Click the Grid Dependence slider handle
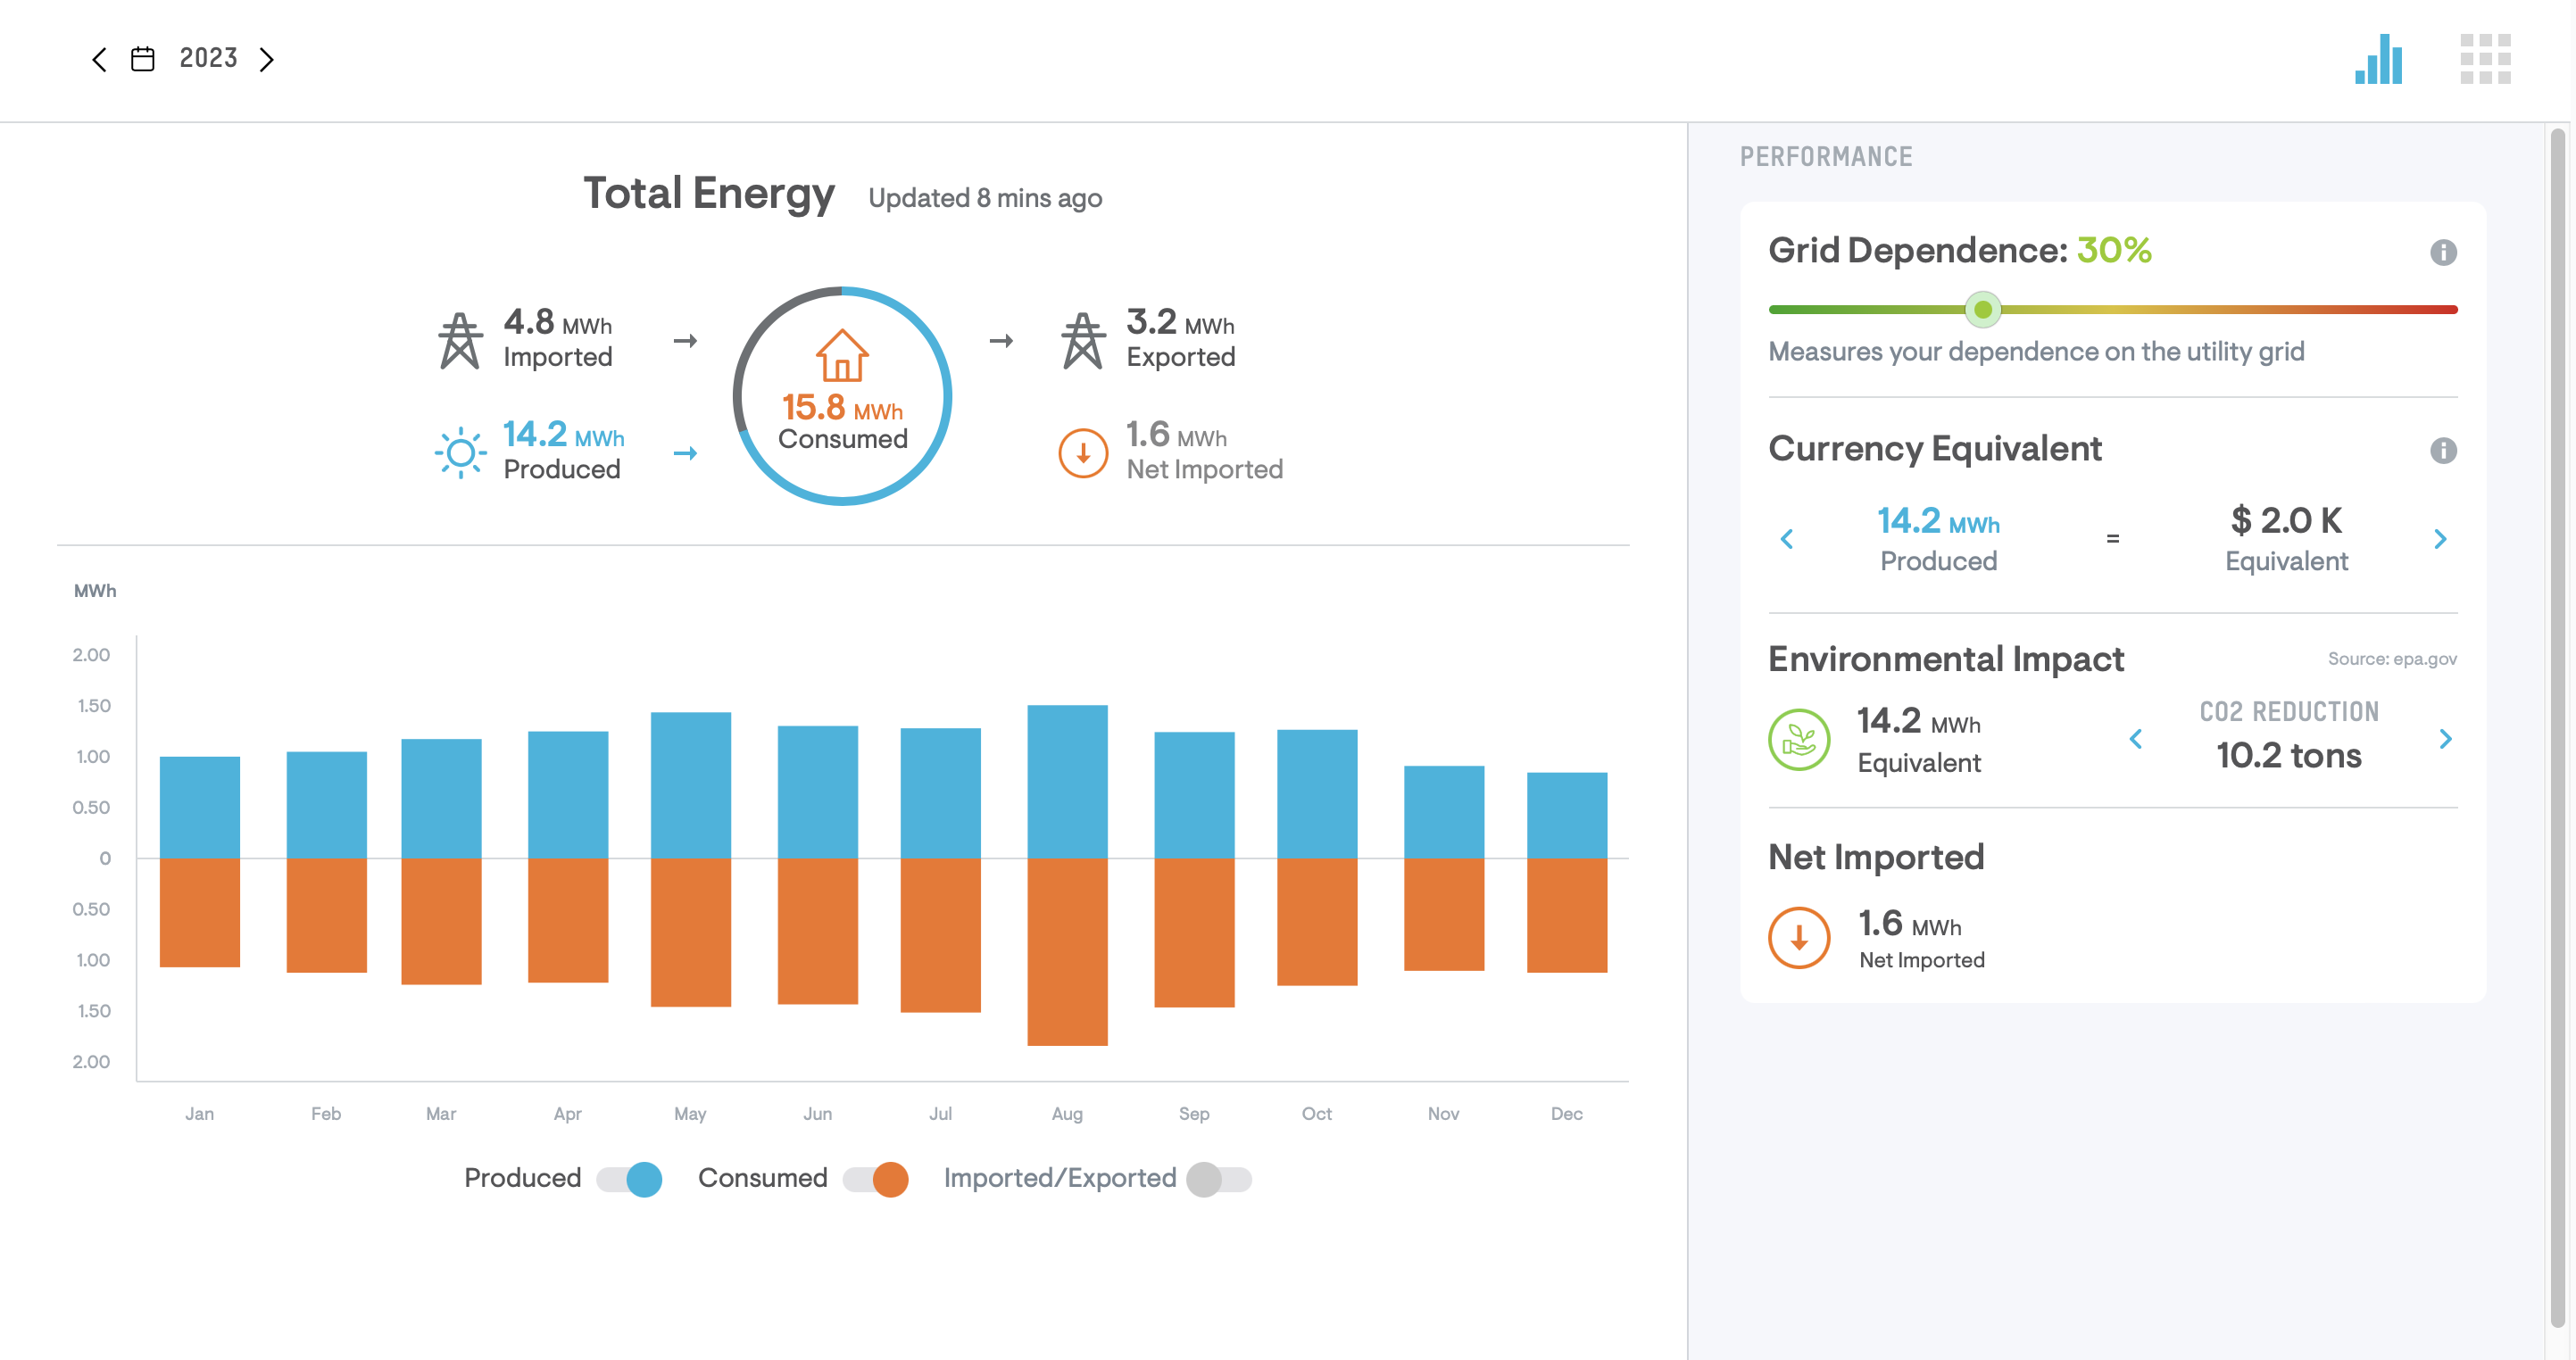Image resolution: width=2576 pixels, height=1360 pixels. (x=1982, y=310)
